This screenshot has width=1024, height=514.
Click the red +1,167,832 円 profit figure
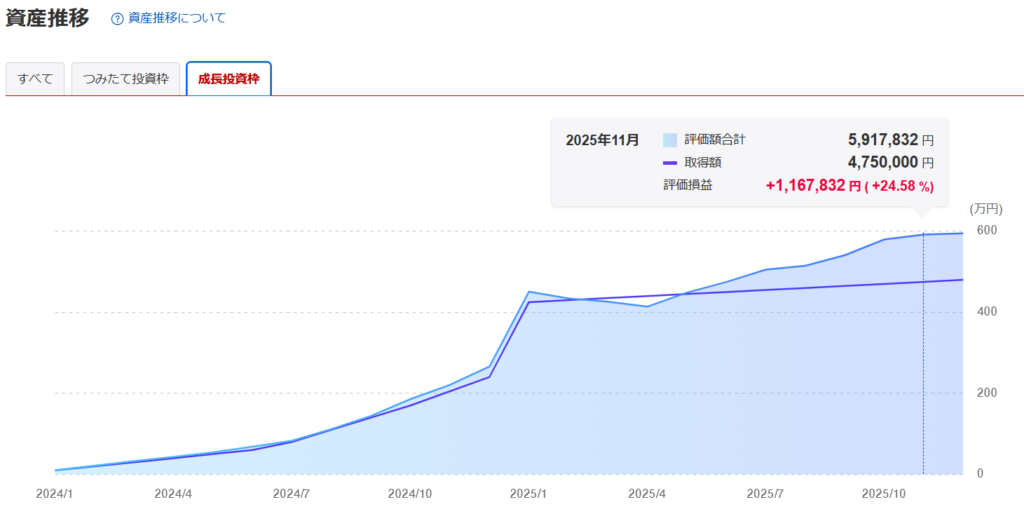pyautogui.click(x=805, y=185)
